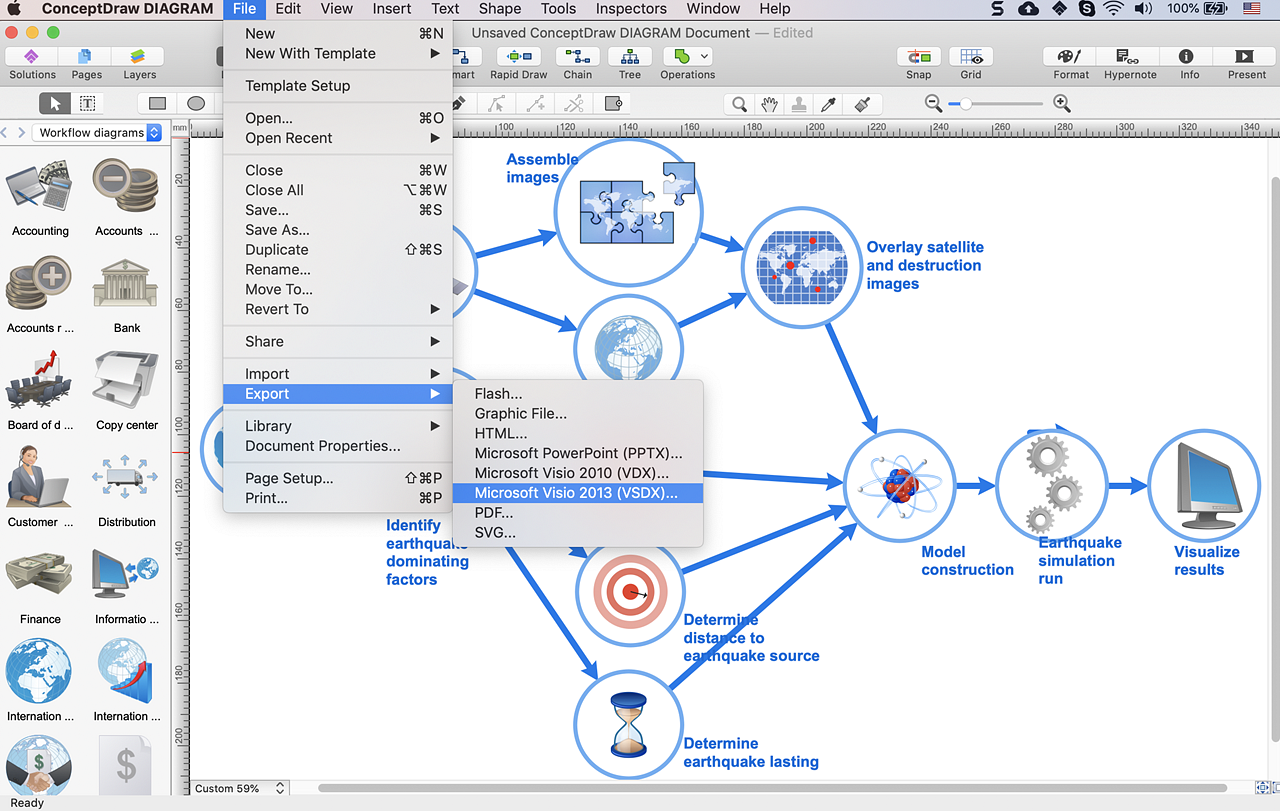Expand the Library submenu
1280x811 pixels.
(x=338, y=426)
